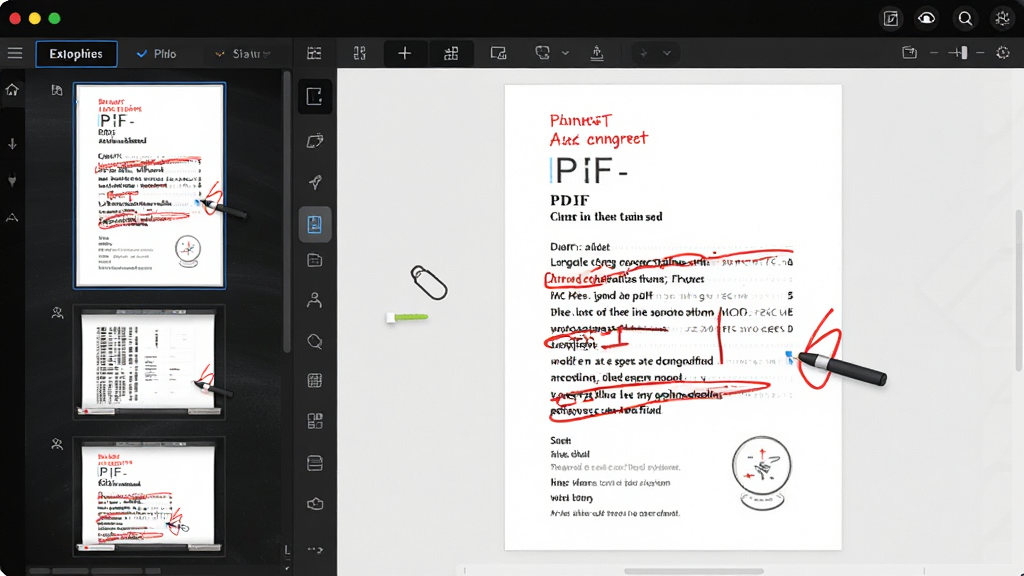Expand the chevron beside dimmed arrow button
The height and width of the screenshot is (576, 1024).
click(667, 53)
